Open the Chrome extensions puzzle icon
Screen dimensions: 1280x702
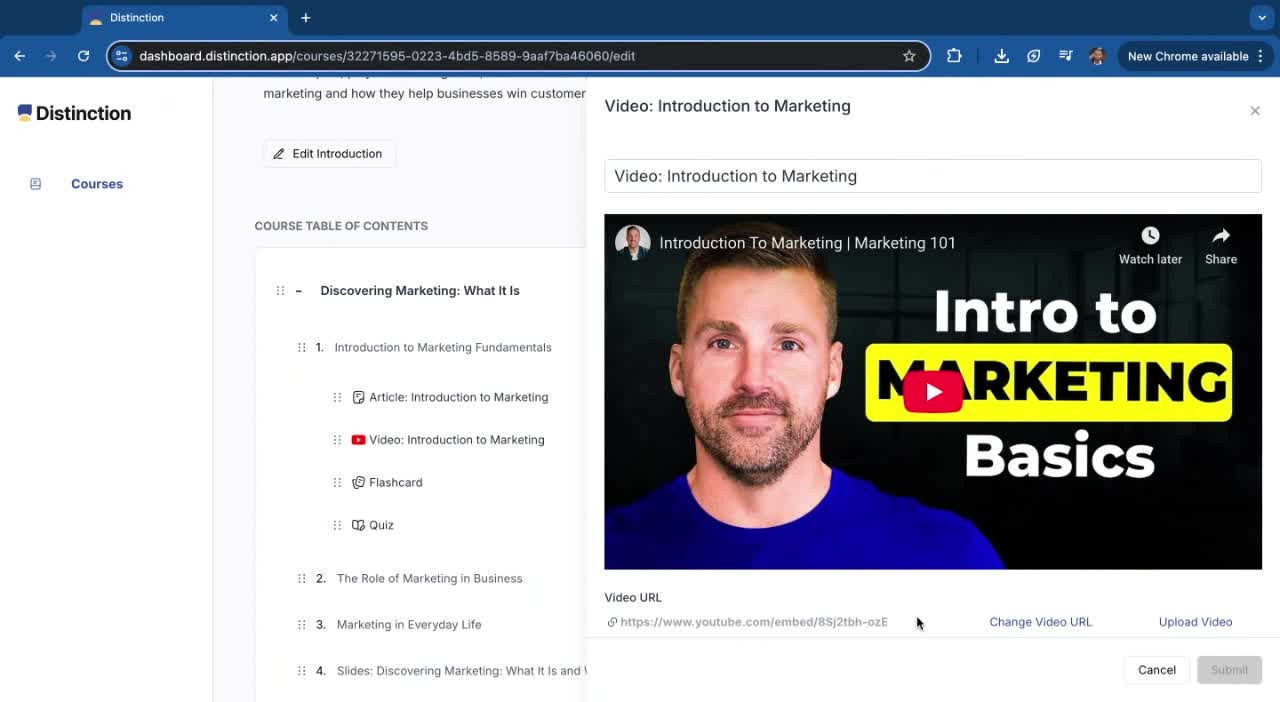point(954,56)
